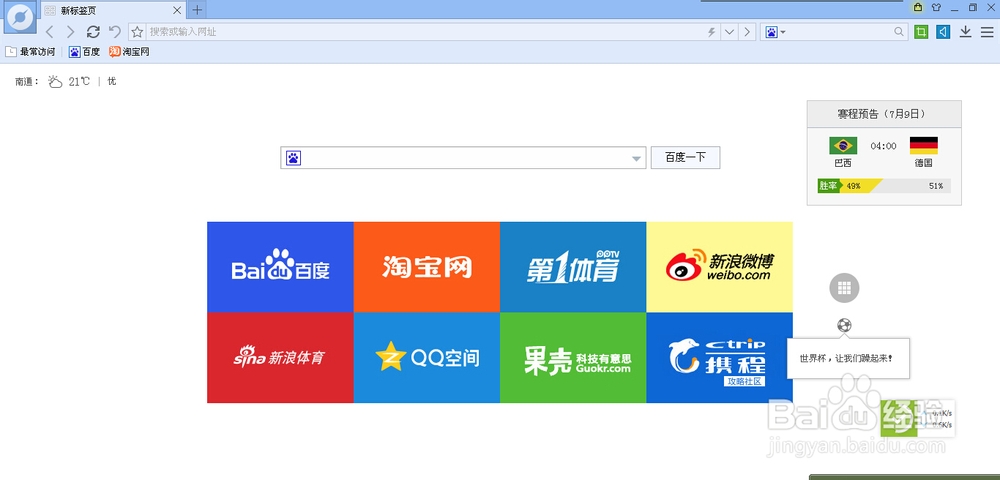Screen dimensions: 1000x480
Task: Toggle the lightning speed mode icon
Action: (712, 32)
